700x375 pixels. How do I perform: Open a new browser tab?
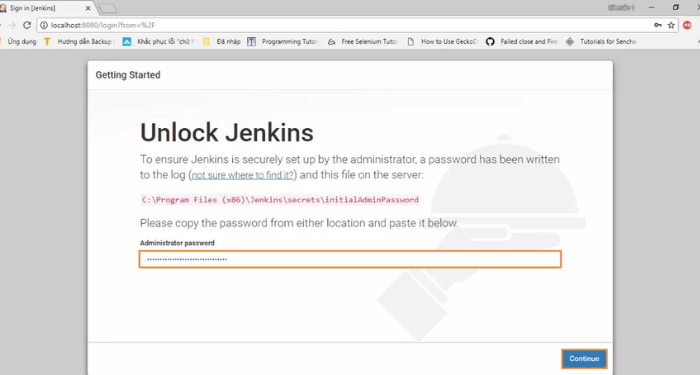coord(107,8)
